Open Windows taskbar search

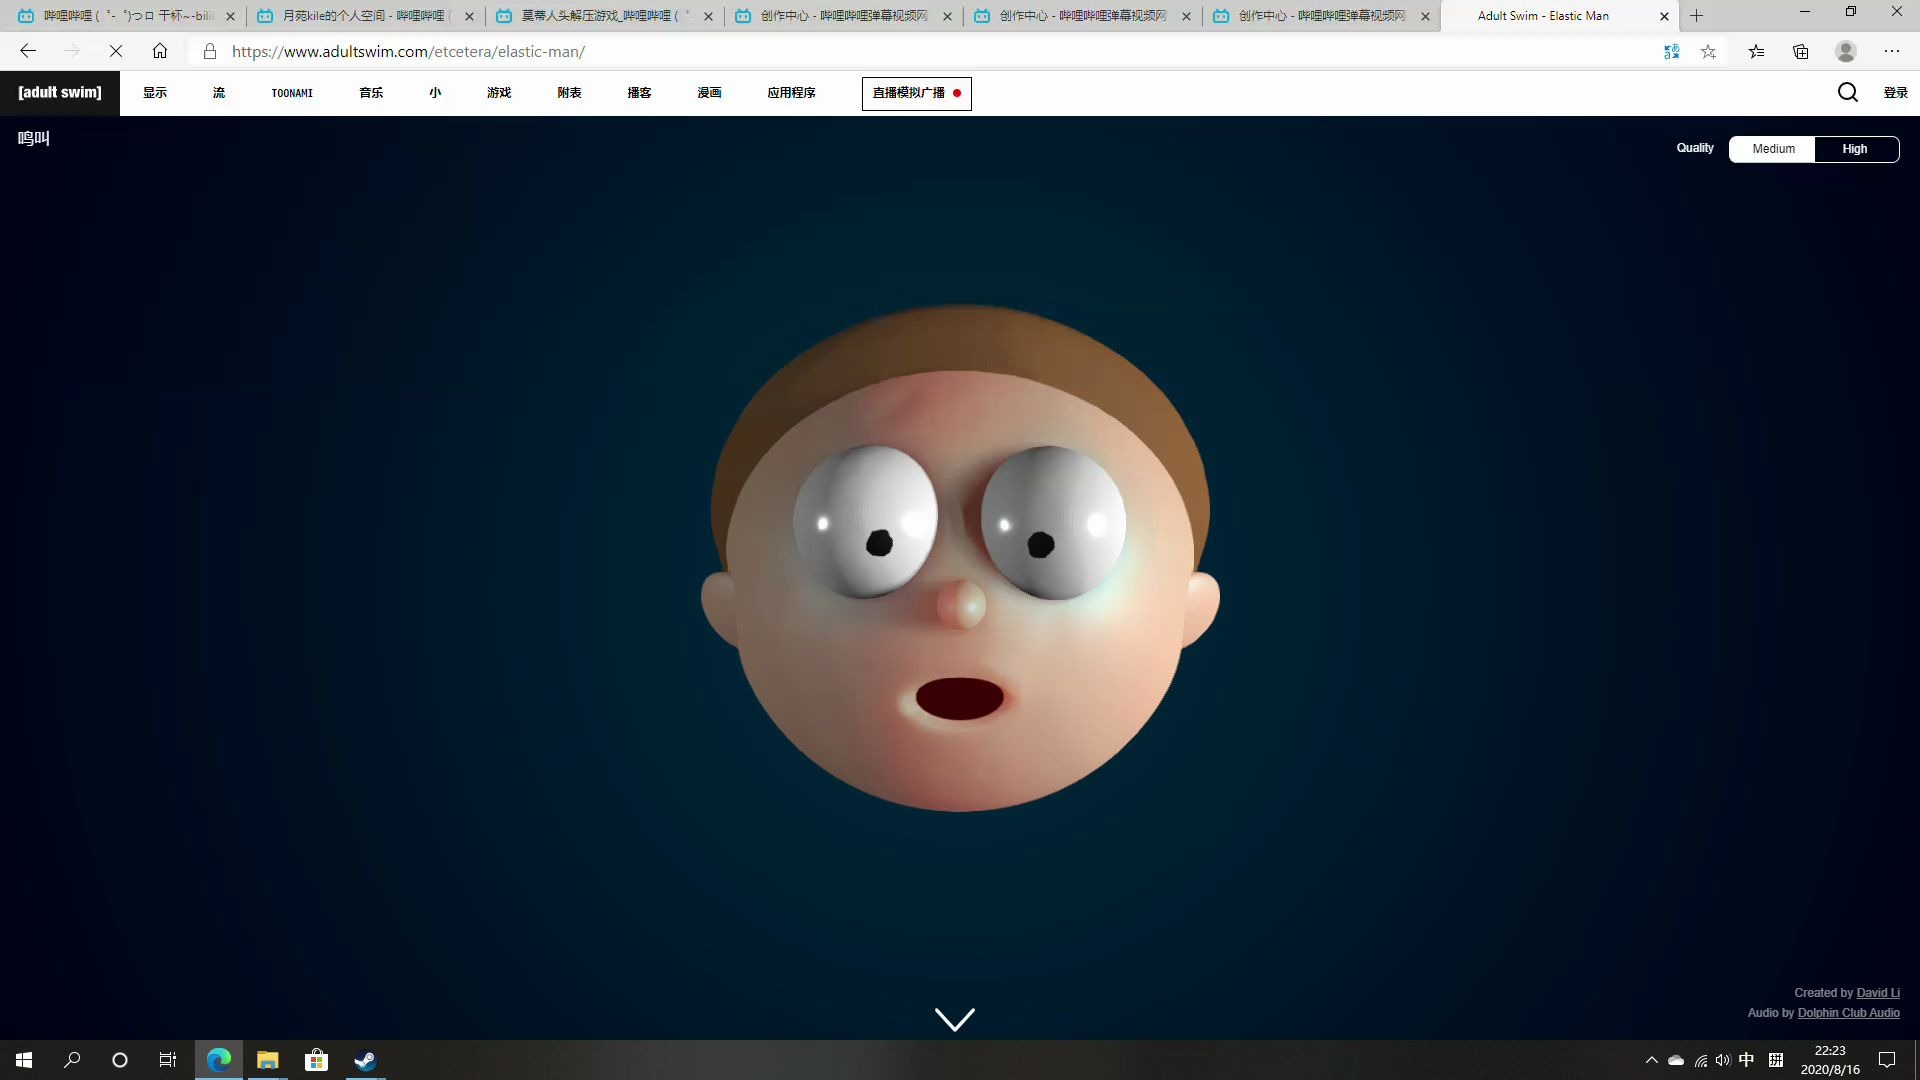click(72, 1060)
